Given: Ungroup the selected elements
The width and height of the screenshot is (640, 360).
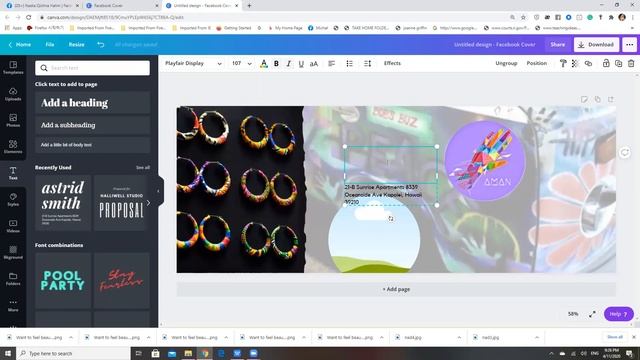Looking at the screenshot, I should 506,63.
